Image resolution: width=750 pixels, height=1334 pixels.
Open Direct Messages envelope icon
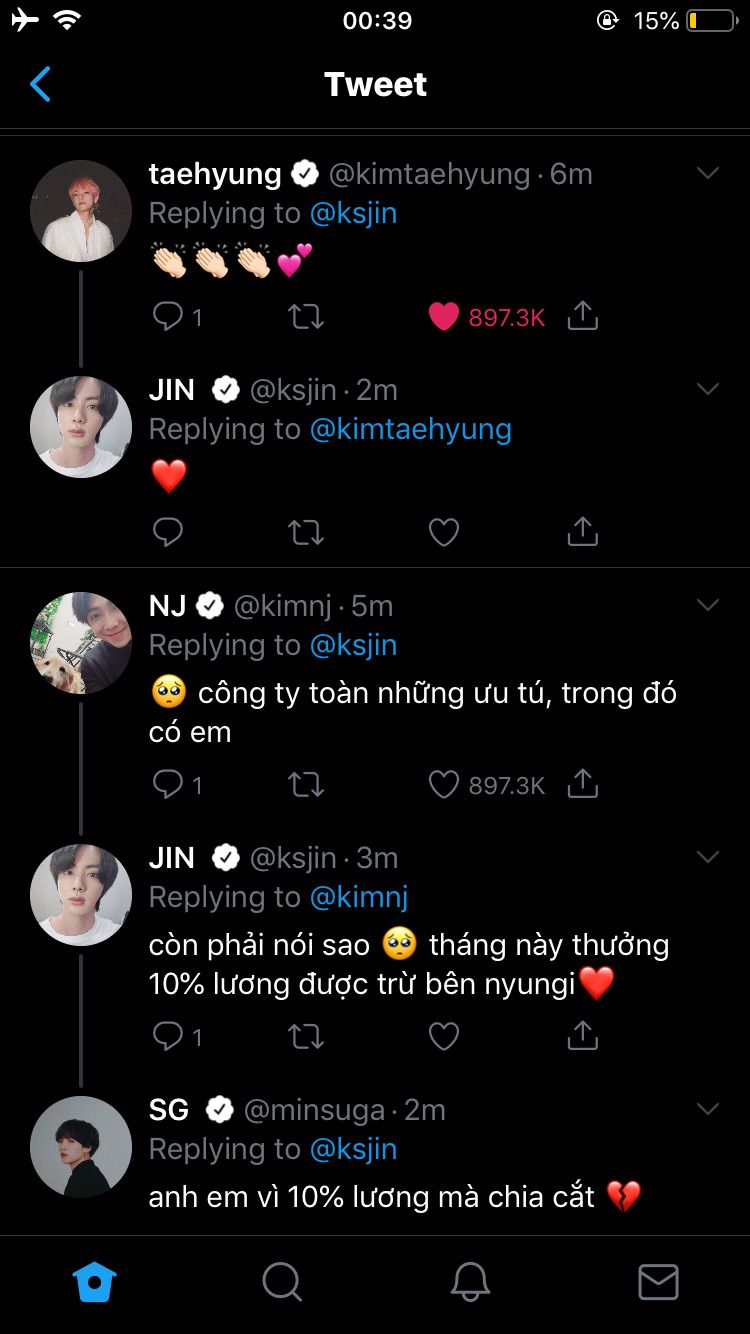point(658,1281)
